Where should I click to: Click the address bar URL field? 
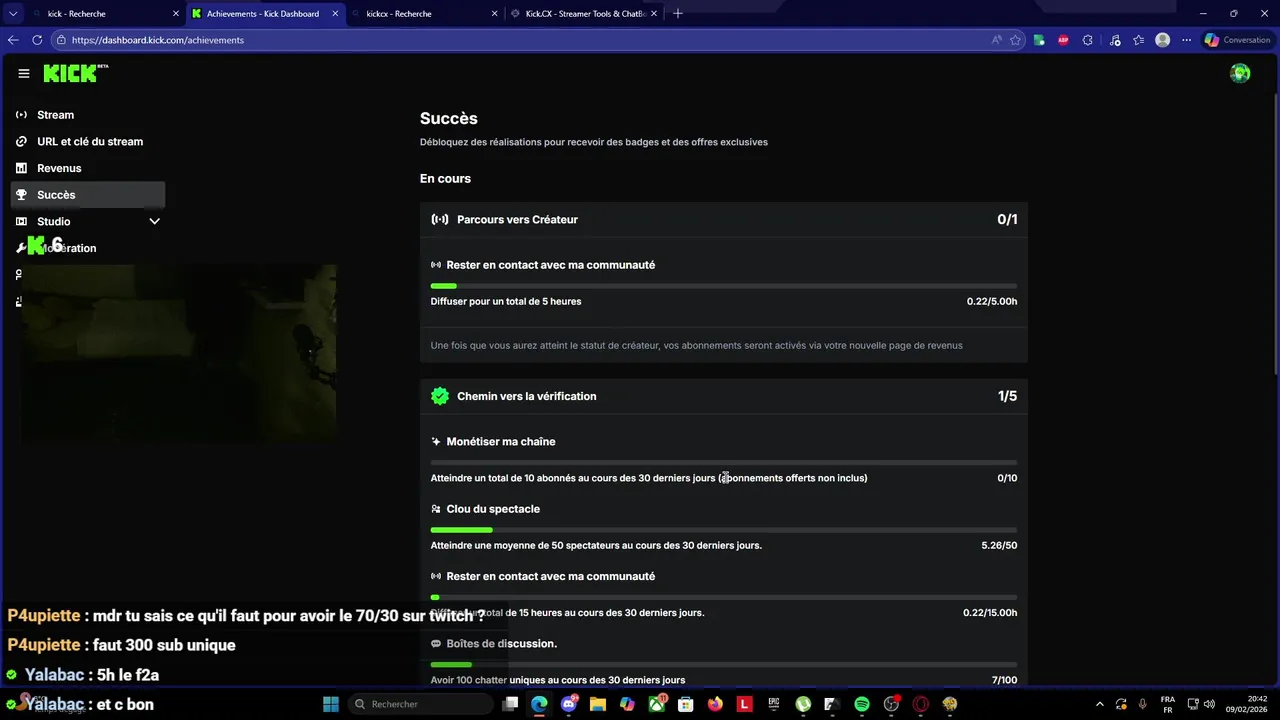tap(520, 40)
